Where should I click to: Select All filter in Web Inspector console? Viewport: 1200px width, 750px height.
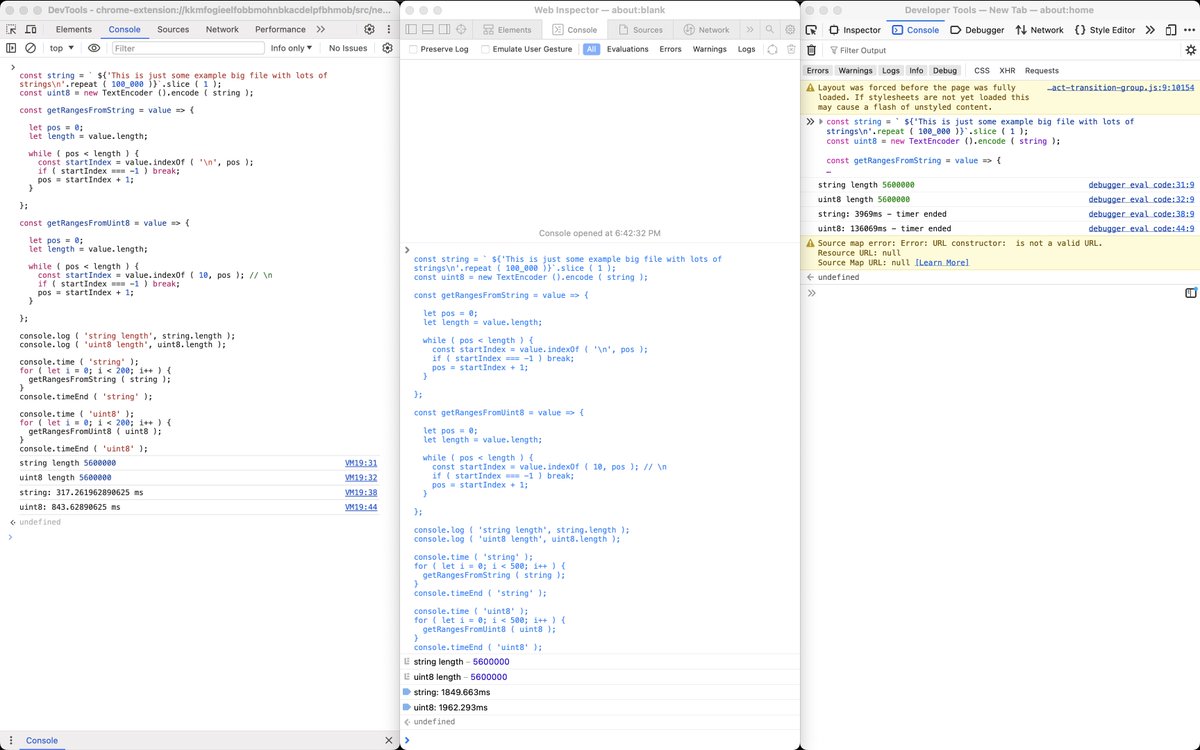[x=592, y=49]
